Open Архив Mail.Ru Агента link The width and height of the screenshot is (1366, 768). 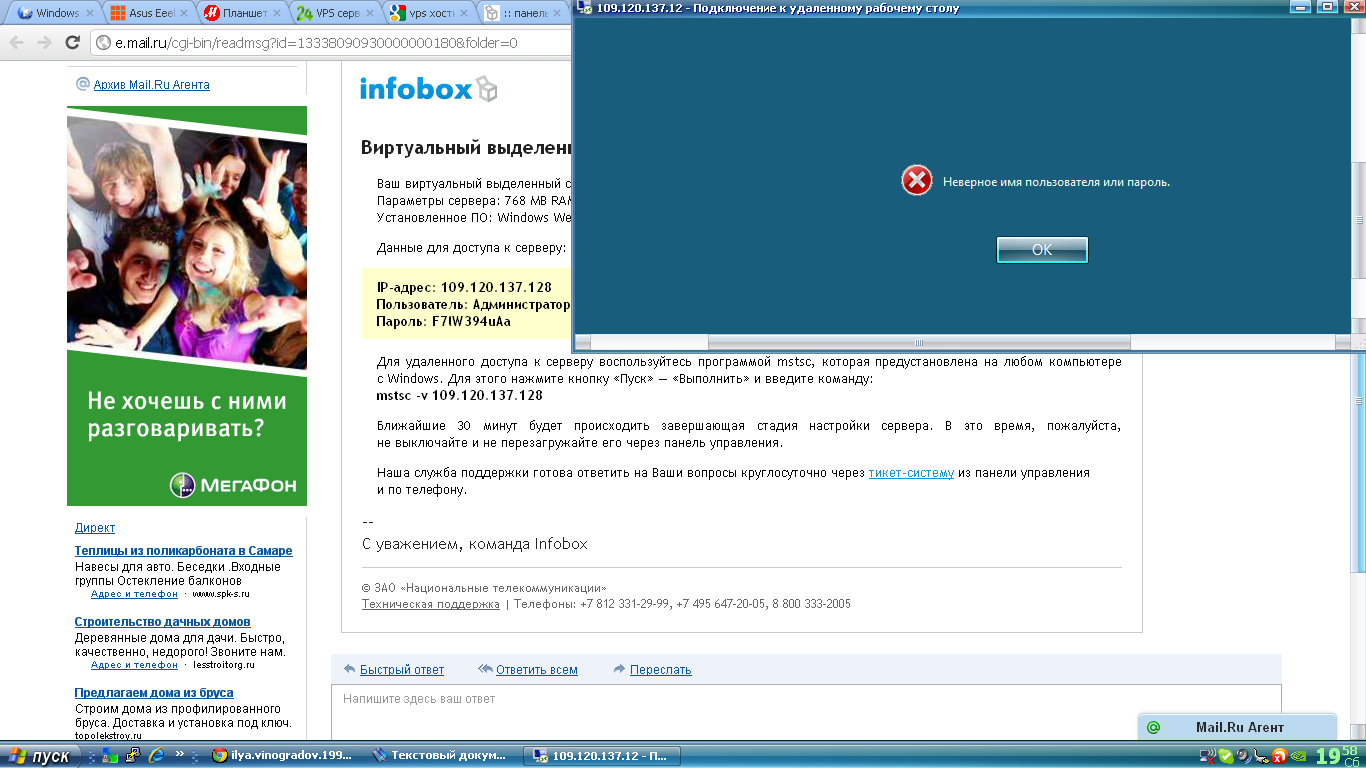coord(151,85)
